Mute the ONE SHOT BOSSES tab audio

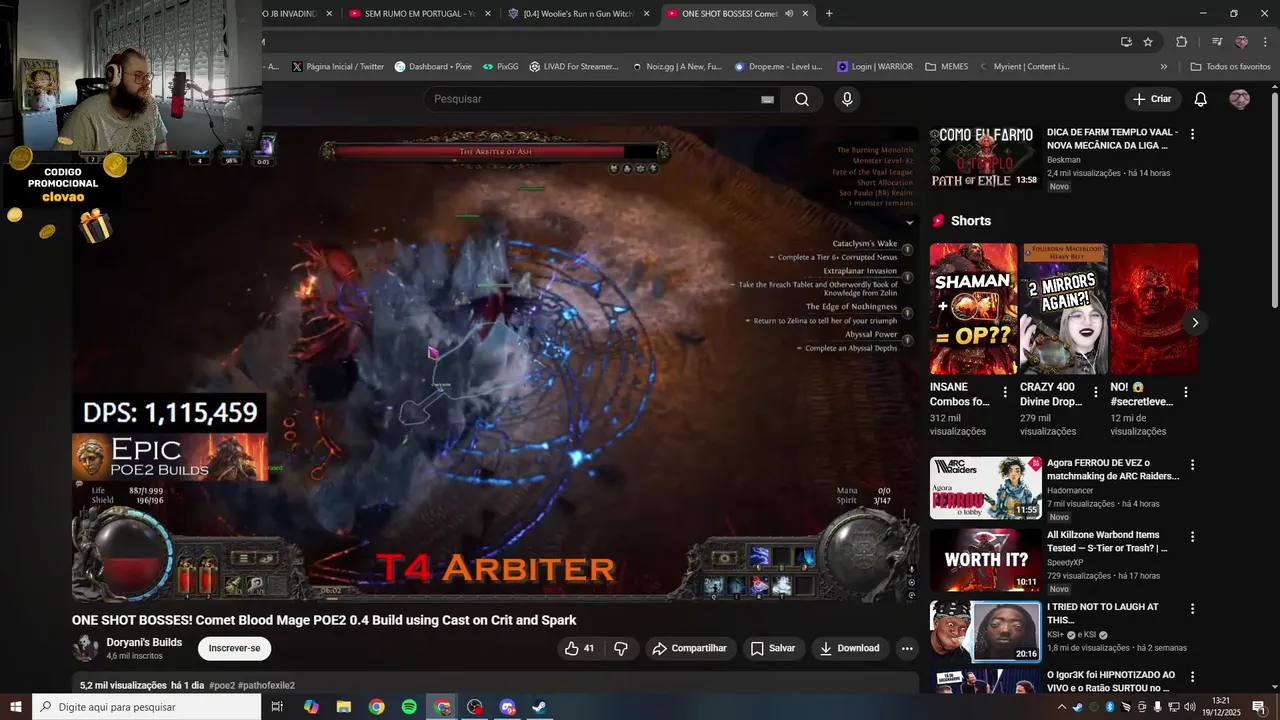789,13
